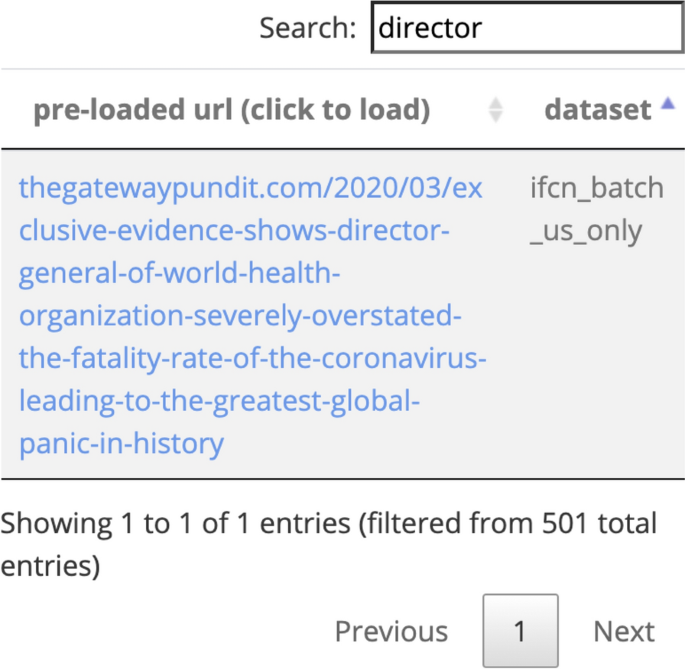This screenshot has height=669, width=685.
Task: Click the "organization-severely-overstated-" link line
Action: pos(241,316)
